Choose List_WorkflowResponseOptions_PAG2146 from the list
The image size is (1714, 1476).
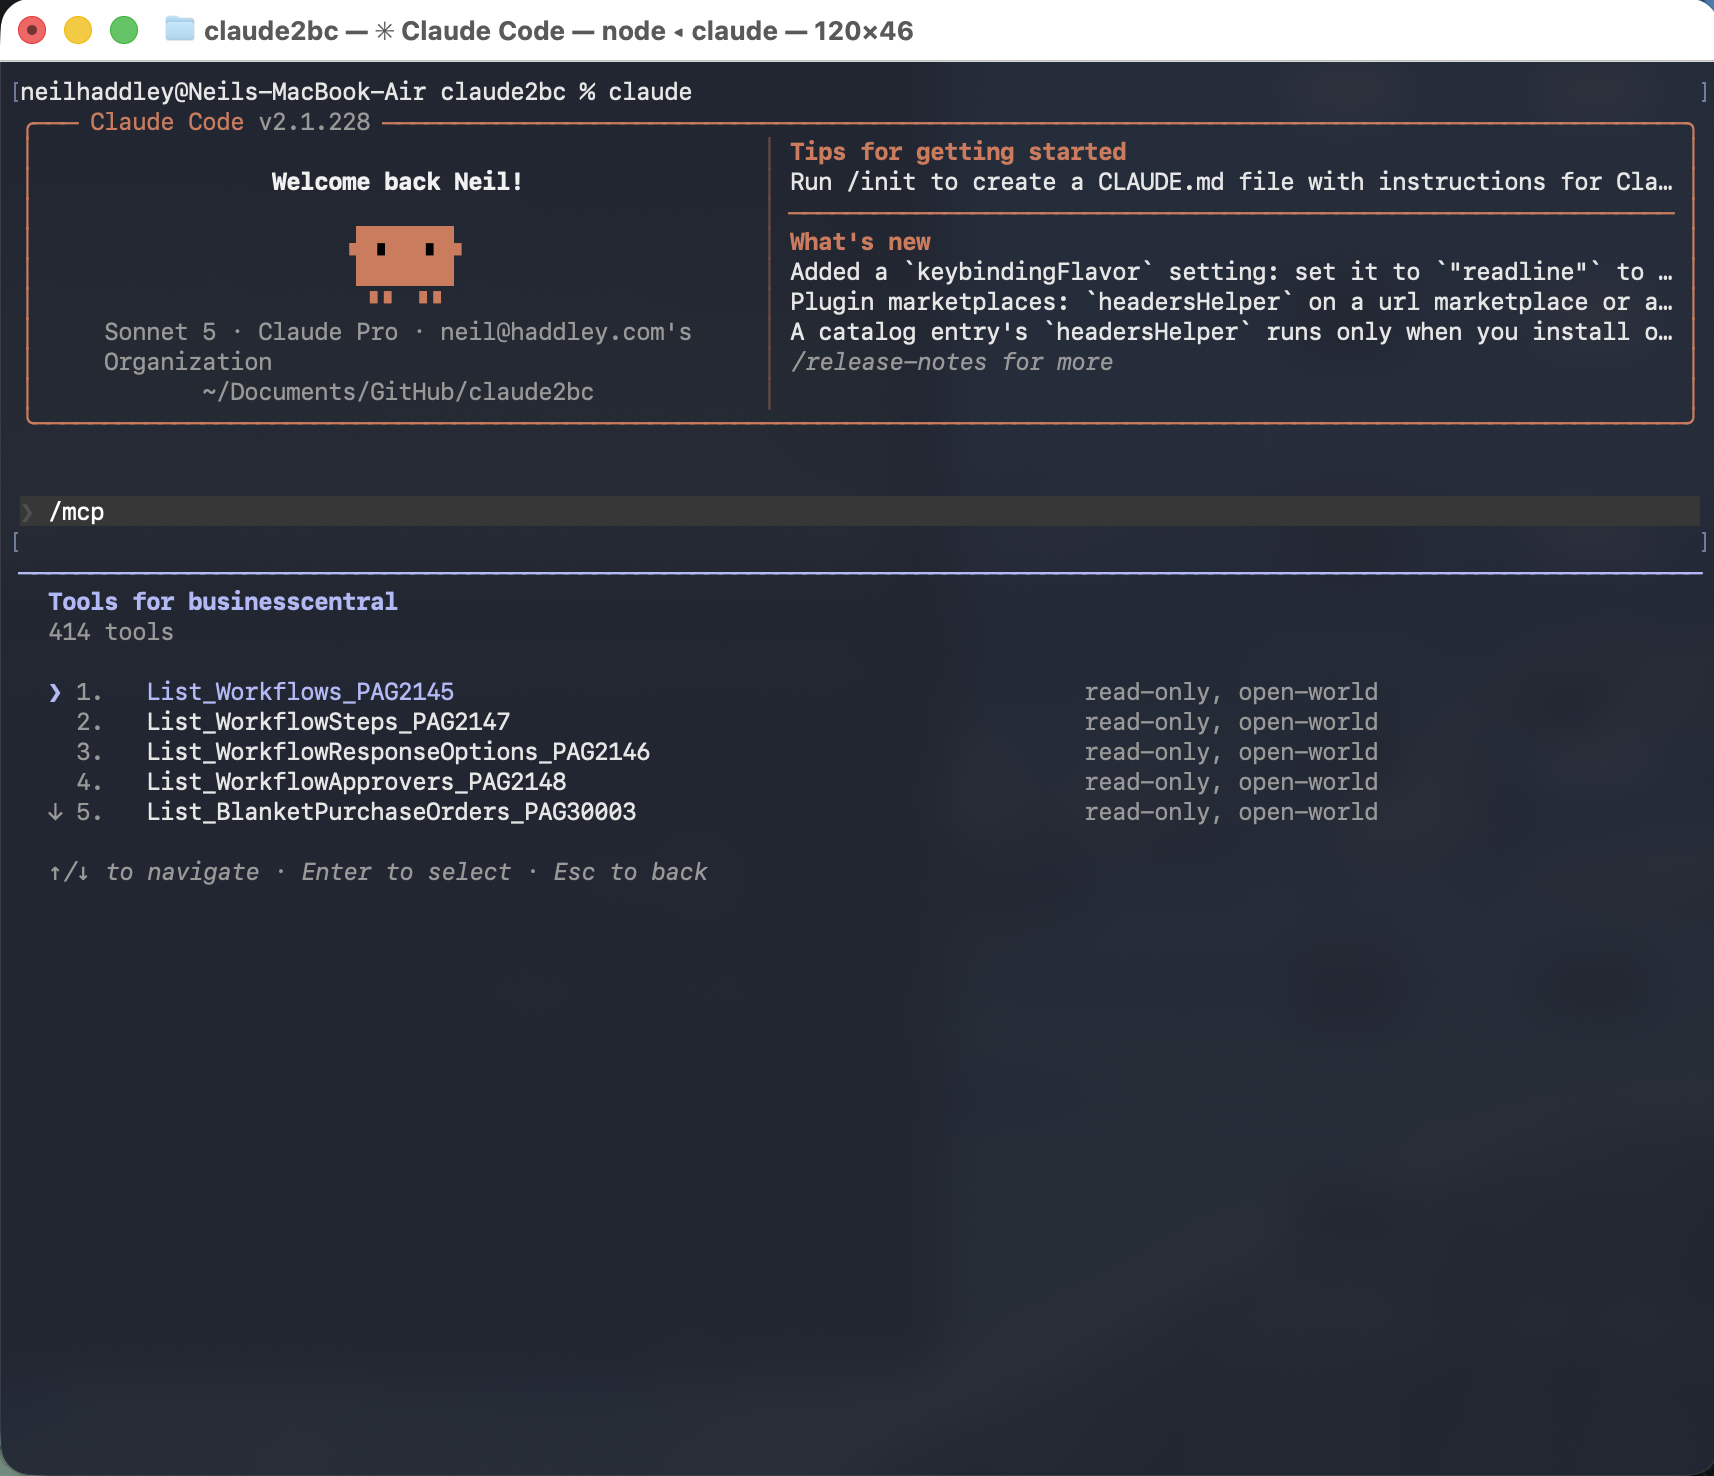click(x=398, y=752)
